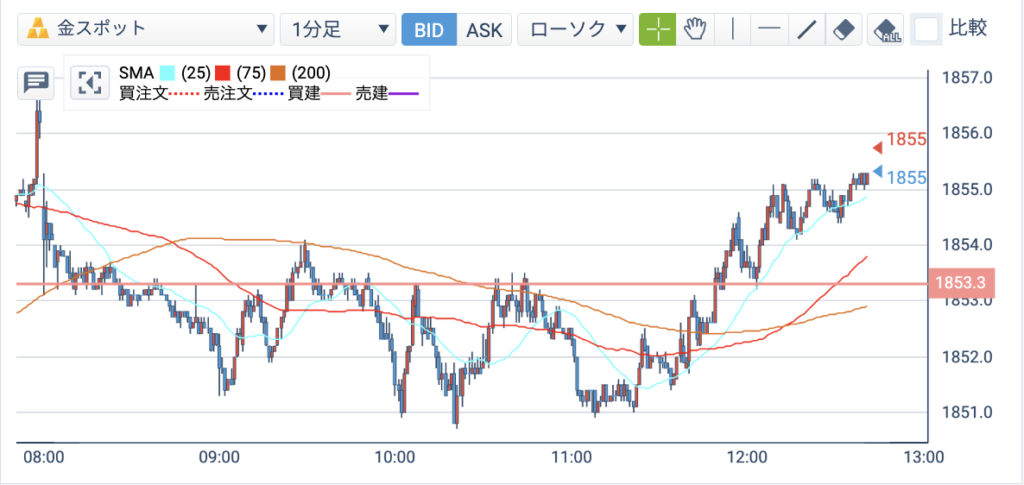The height and width of the screenshot is (485, 1024).
Task: Switch price display to BID
Action: click(429, 30)
